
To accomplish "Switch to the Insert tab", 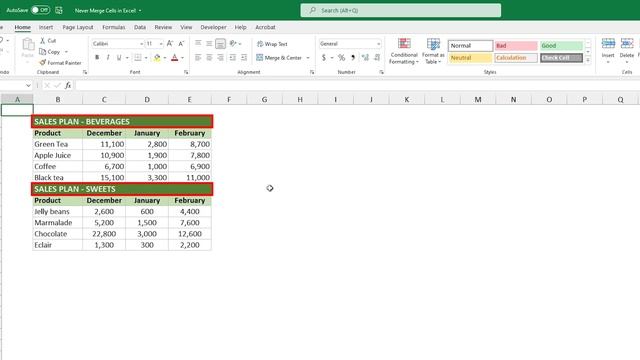I will (46, 27).
